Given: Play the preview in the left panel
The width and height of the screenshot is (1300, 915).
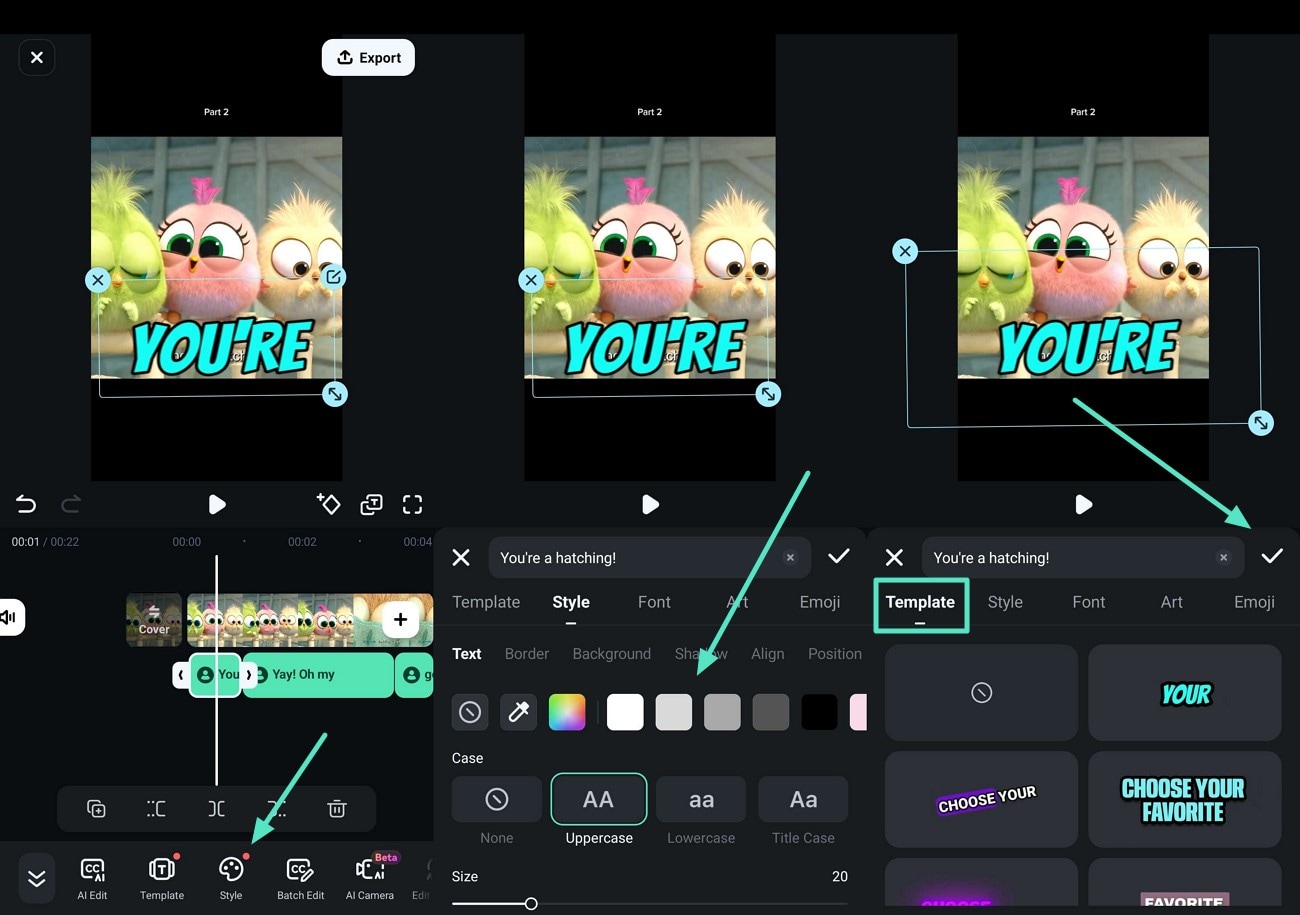Looking at the screenshot, I should [217, 505].
